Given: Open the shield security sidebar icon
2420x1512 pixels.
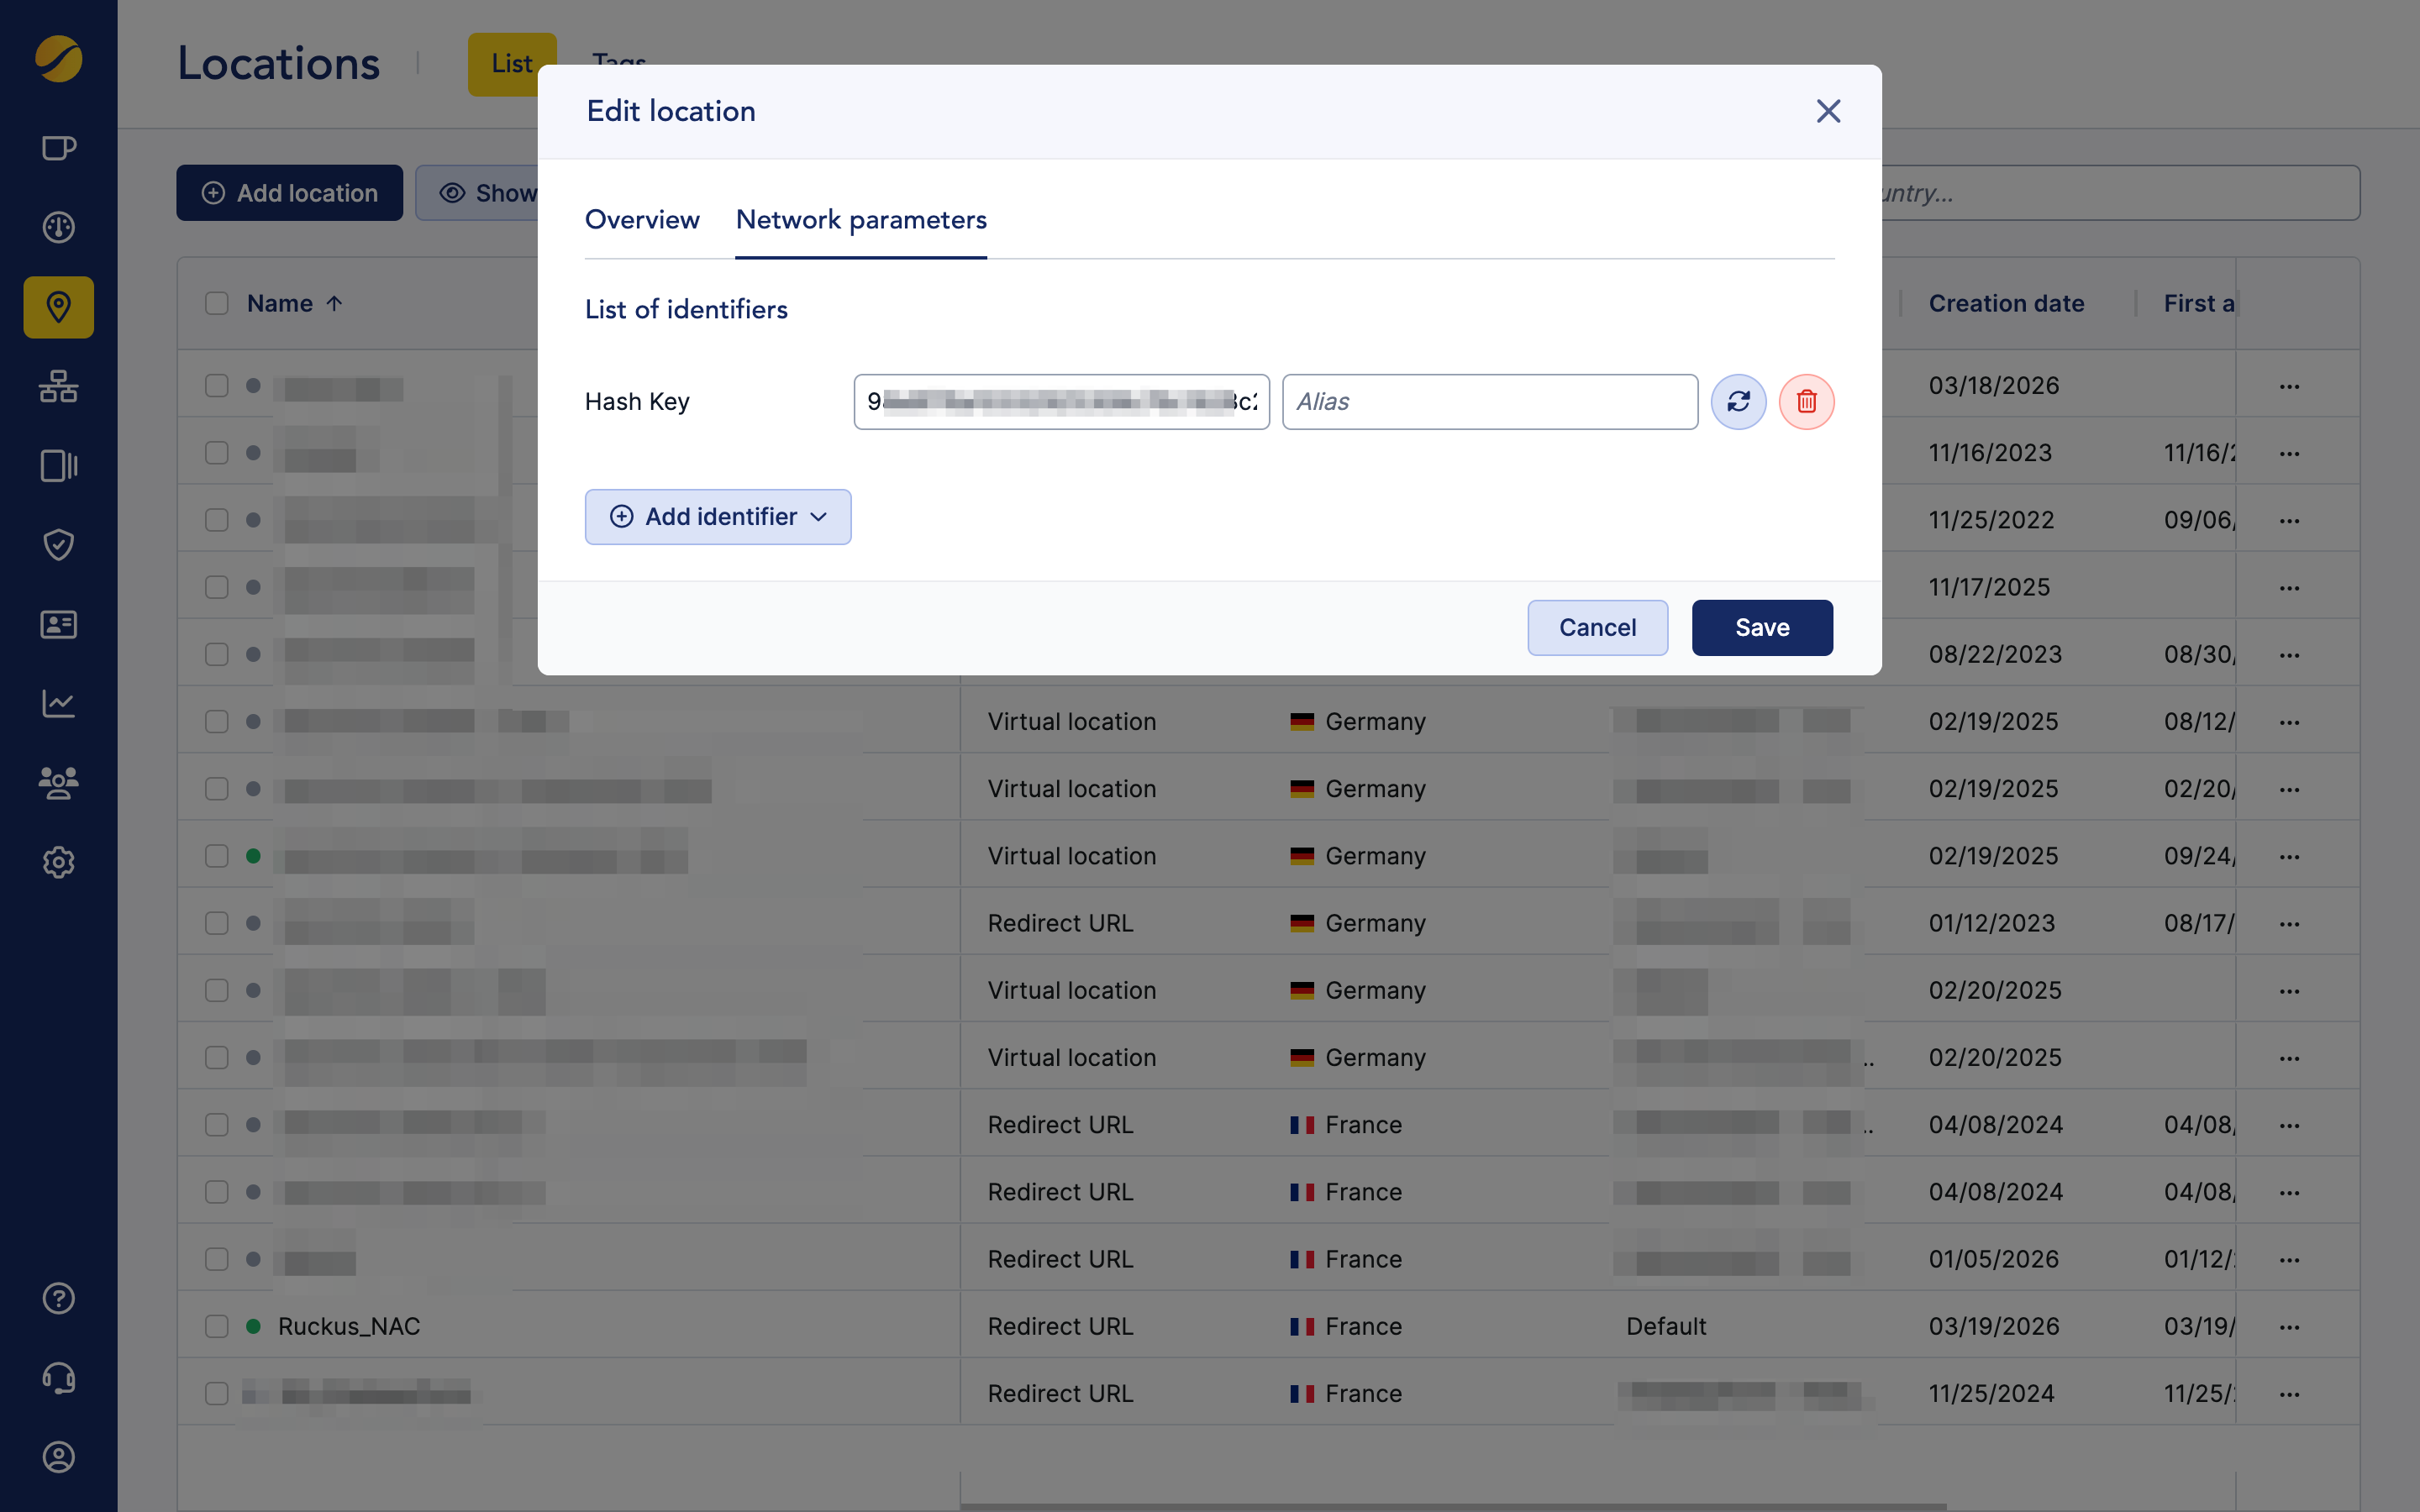Looking at the screenshot, I should [x=58, y=545].
